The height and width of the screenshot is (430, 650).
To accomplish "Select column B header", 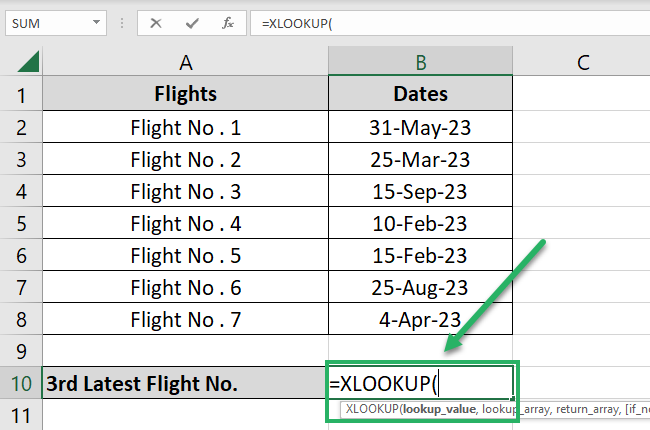I will [421, 63].
